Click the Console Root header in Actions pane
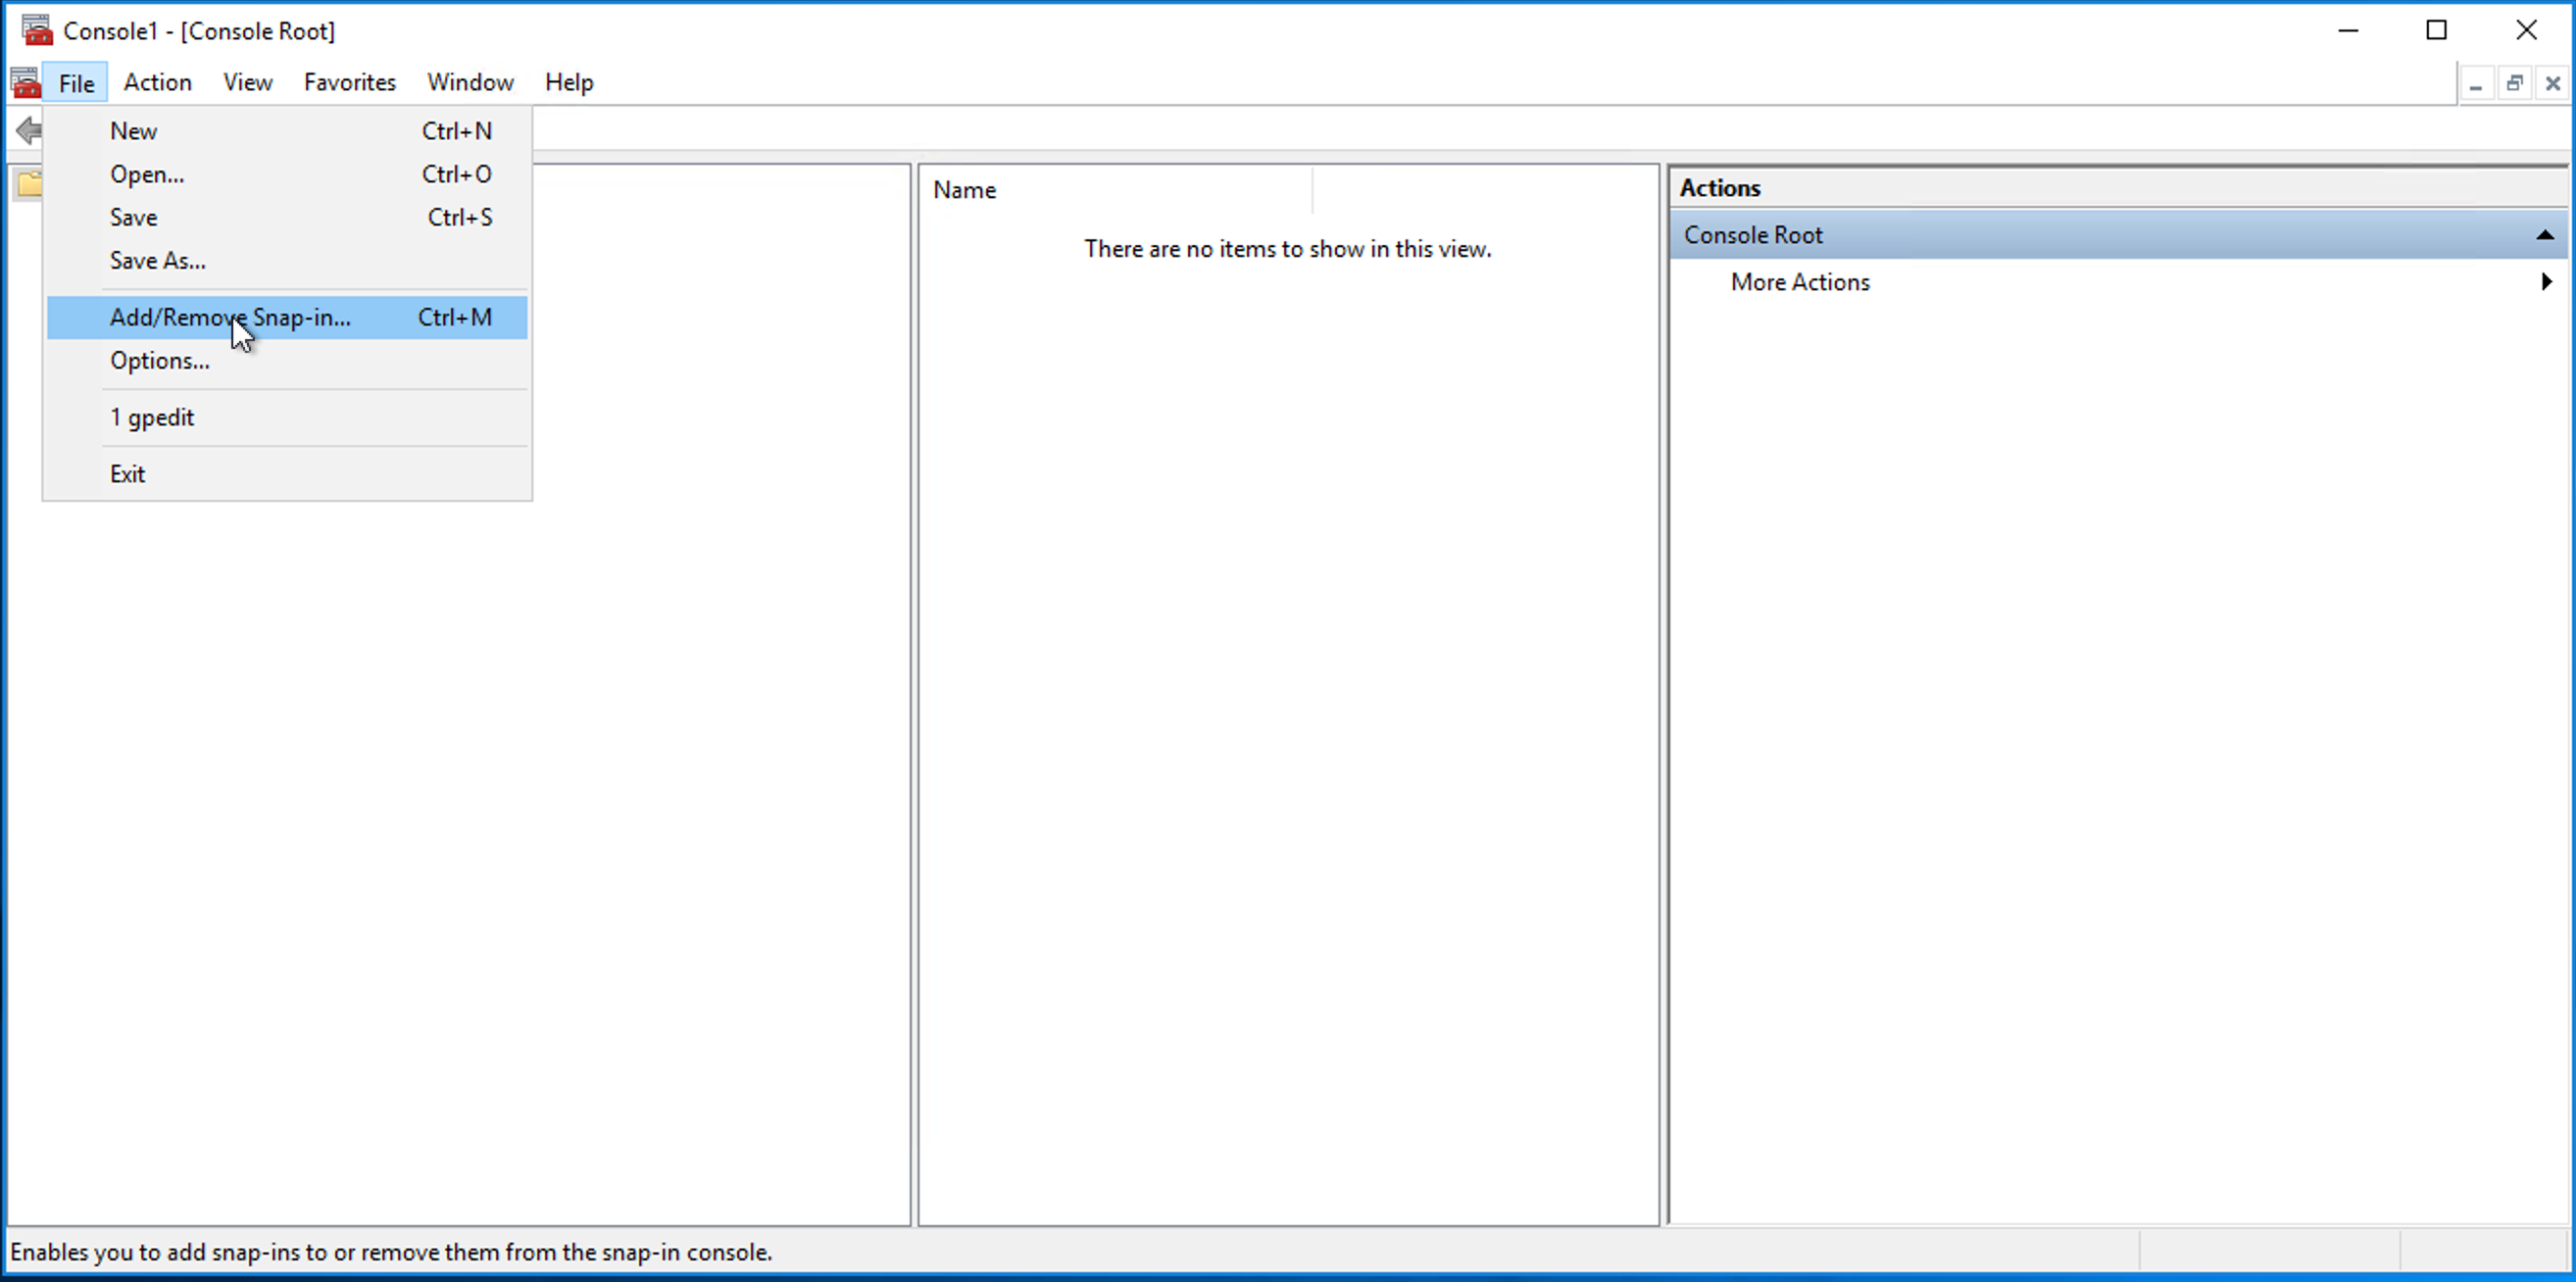This screenshot has height=1282, width=2576. (2118, 235)
